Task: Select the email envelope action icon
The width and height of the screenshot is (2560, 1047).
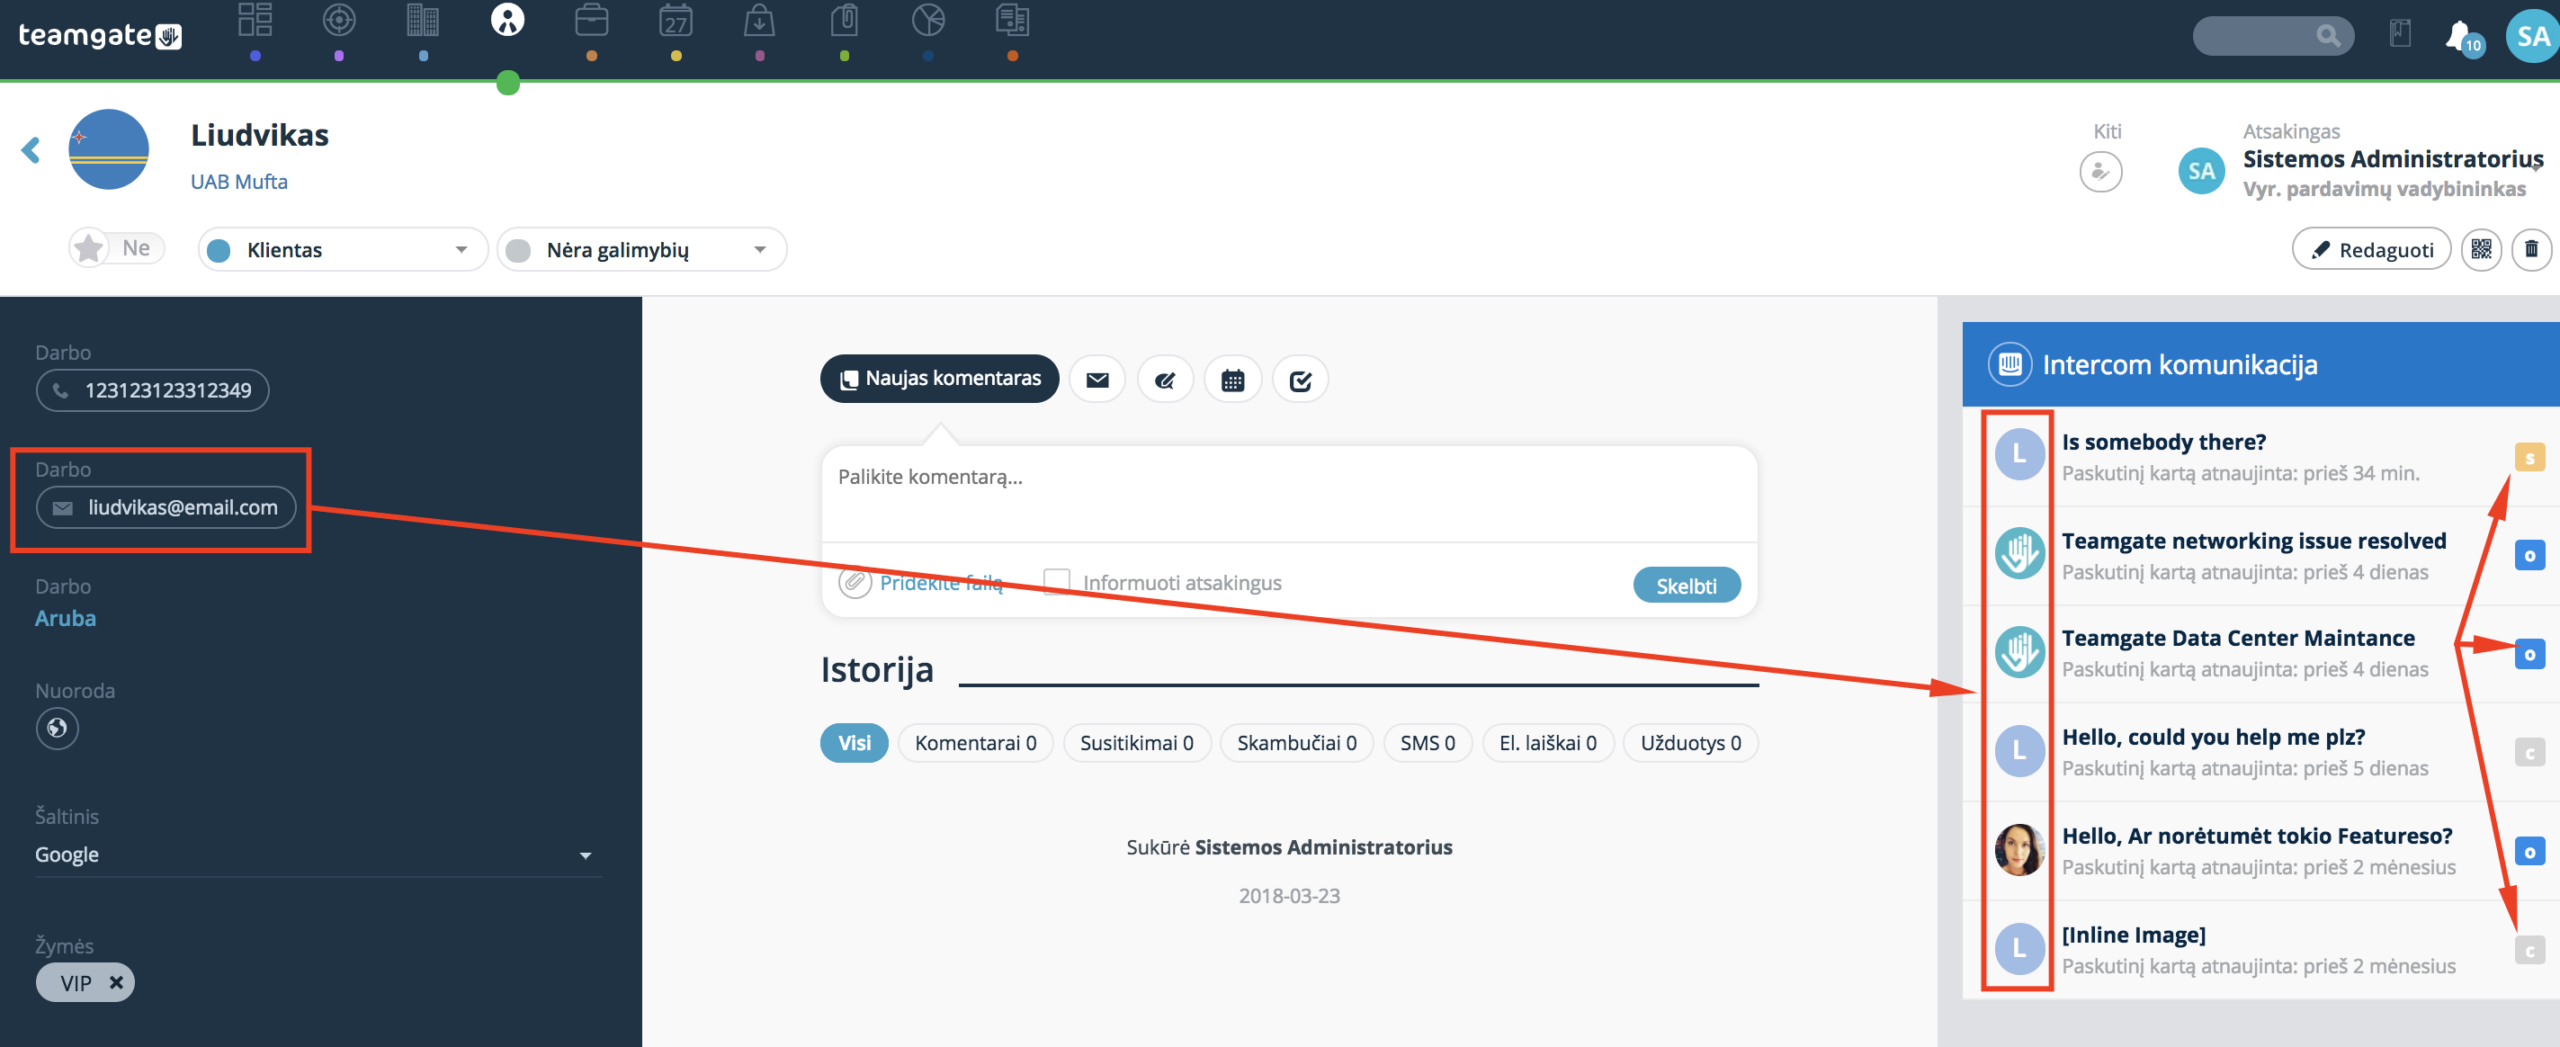Action: click(1097, 380)
